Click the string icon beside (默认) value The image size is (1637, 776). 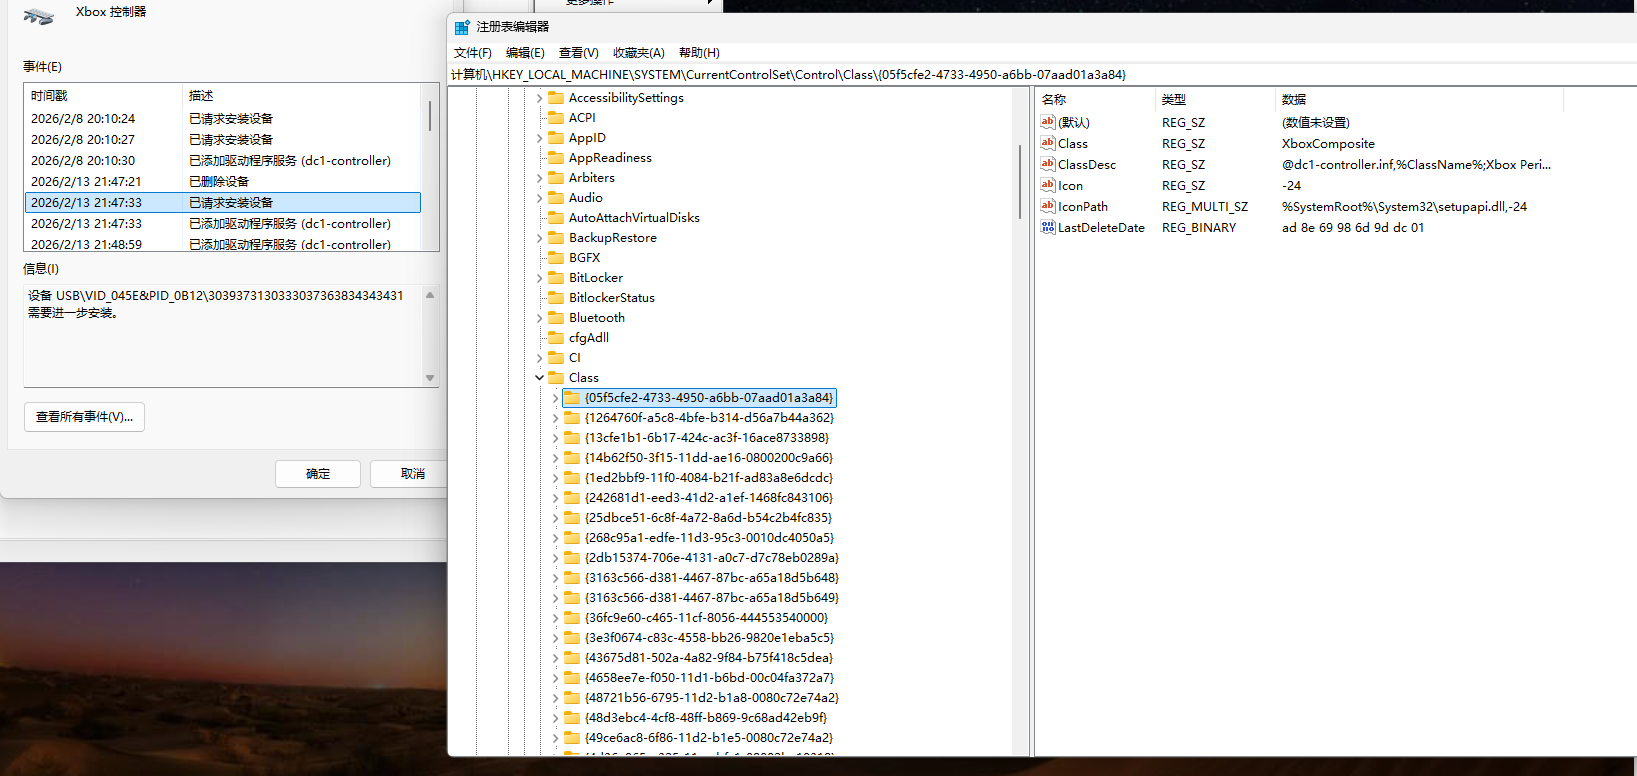click(1048, 122)
